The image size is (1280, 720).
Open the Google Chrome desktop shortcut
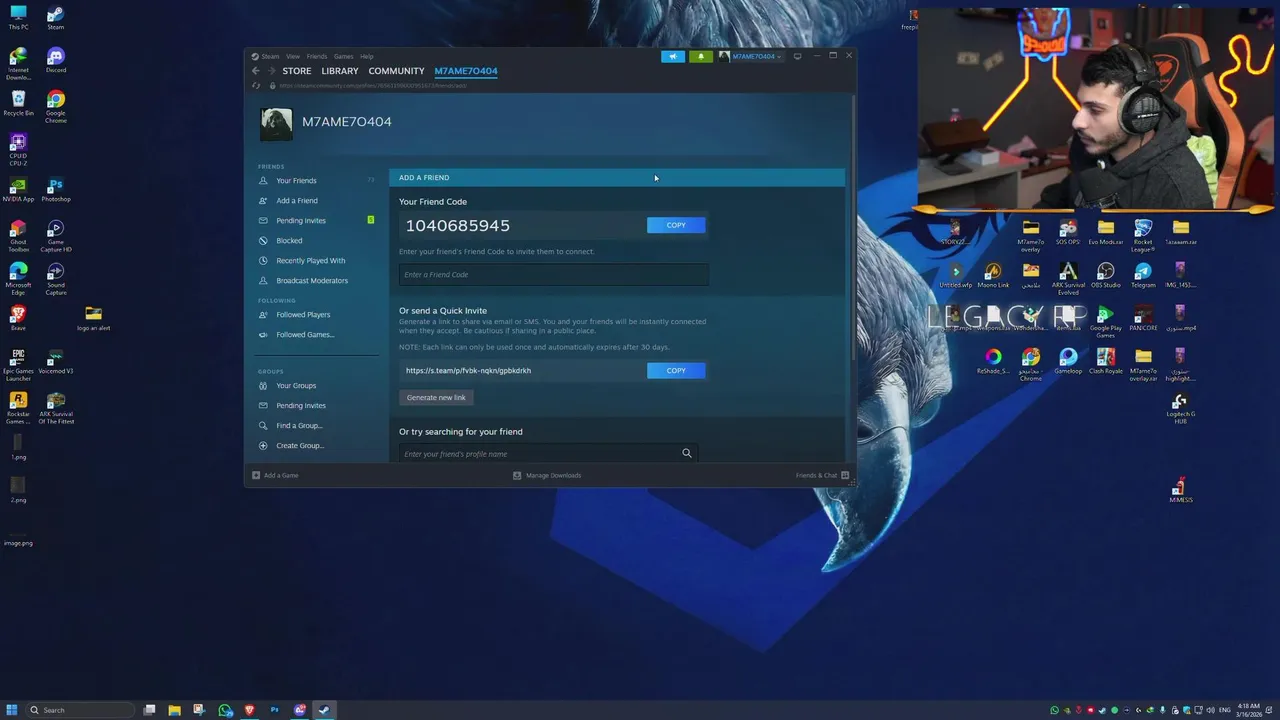point(56,106)
